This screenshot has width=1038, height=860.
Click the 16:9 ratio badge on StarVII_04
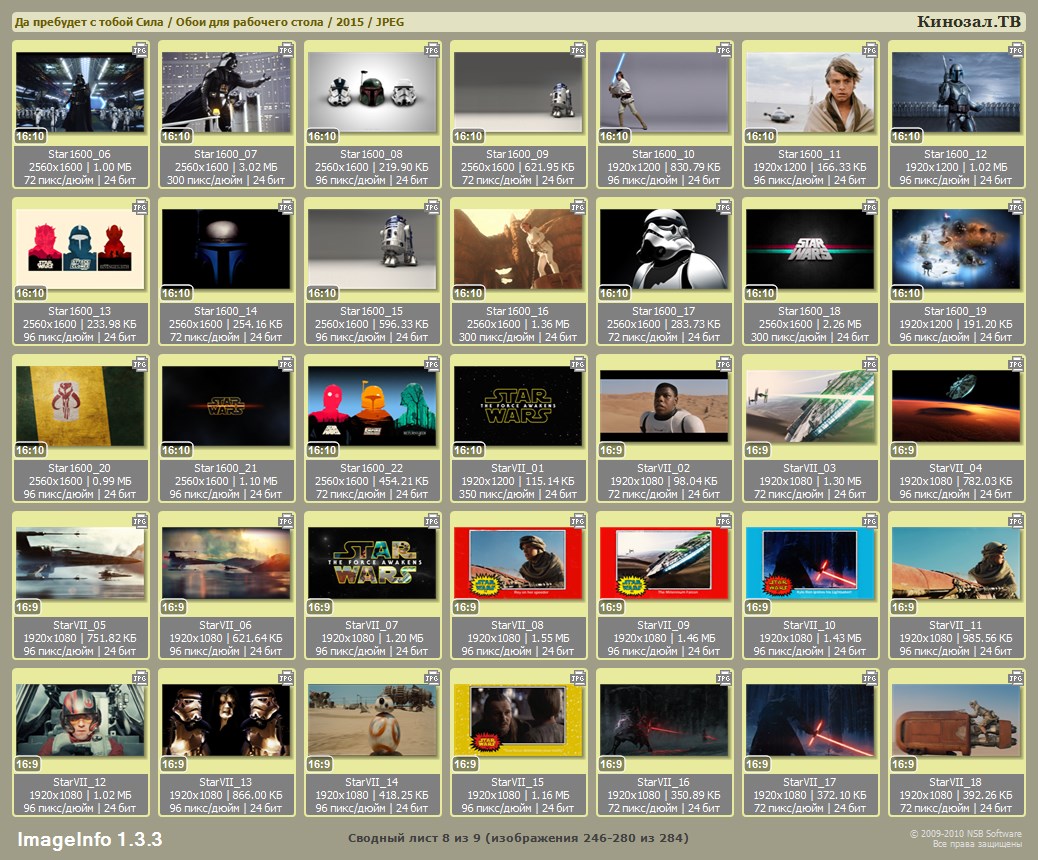click(903, 450)
